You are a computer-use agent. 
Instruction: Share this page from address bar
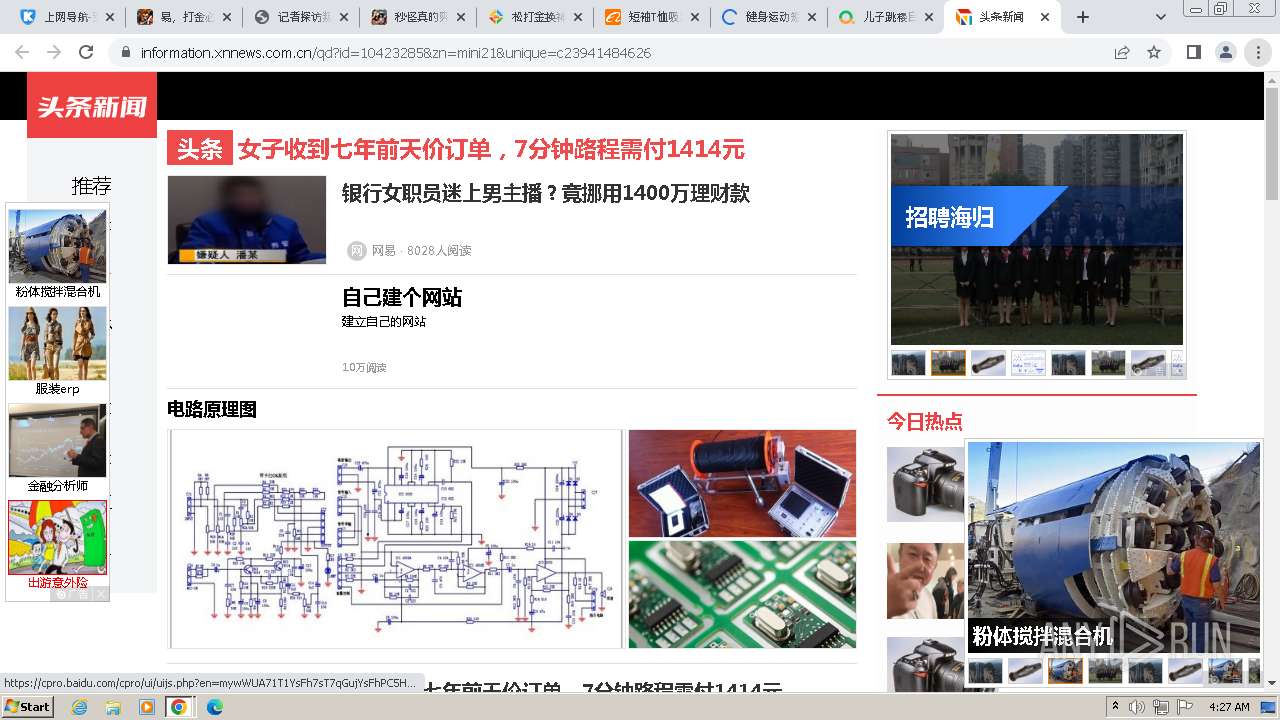1122,52
